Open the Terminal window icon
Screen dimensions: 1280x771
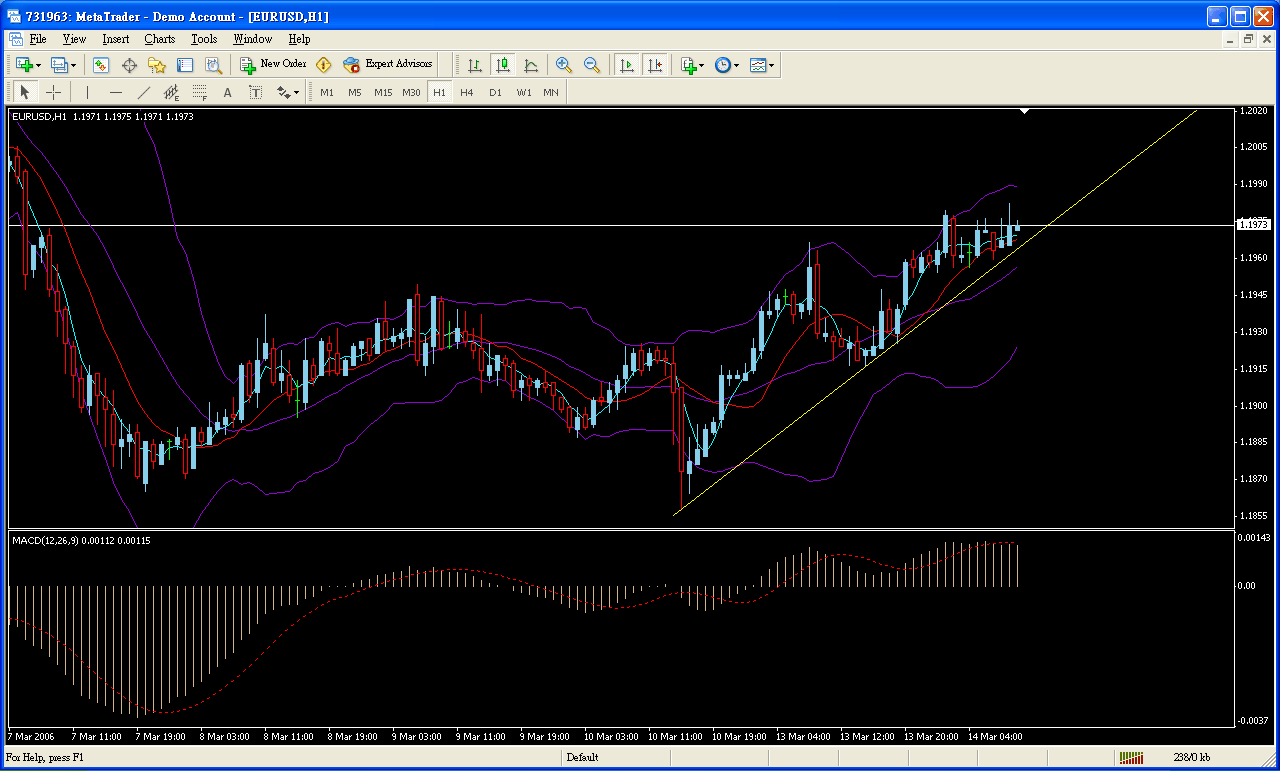tap(185, 65)
